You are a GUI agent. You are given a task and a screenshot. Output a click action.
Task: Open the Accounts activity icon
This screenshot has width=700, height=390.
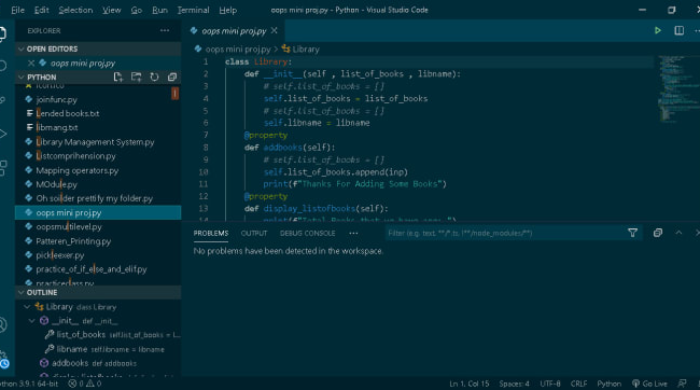tap(3, 325)
